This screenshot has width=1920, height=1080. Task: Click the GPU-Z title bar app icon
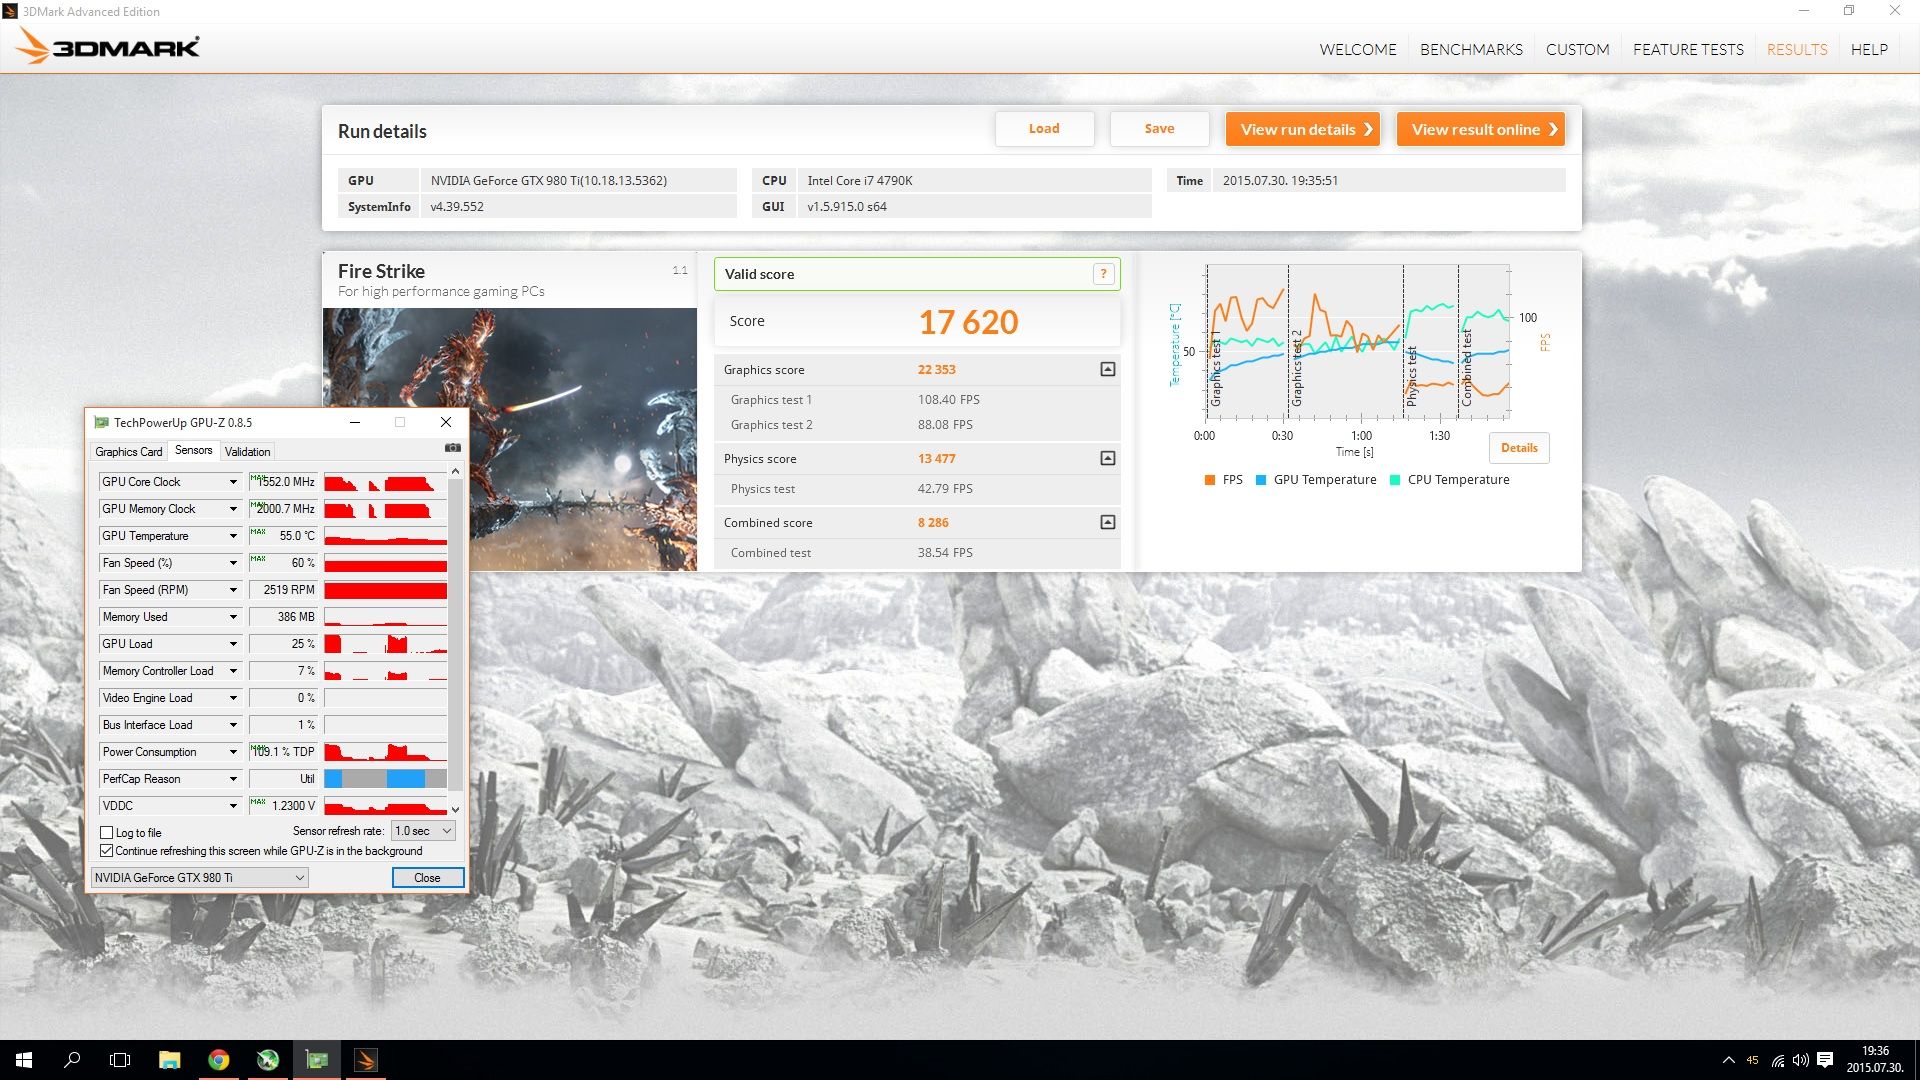pyautogui.click(x=101, y=422)
